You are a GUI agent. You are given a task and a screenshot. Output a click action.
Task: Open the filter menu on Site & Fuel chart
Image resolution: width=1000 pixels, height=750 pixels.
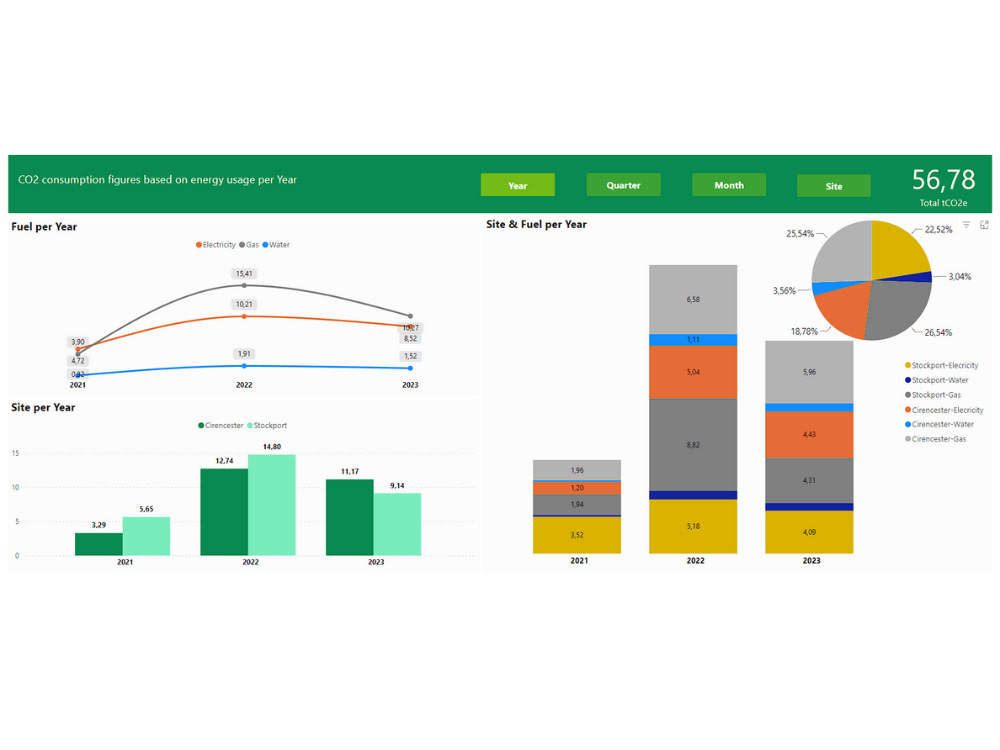point(965,224)
